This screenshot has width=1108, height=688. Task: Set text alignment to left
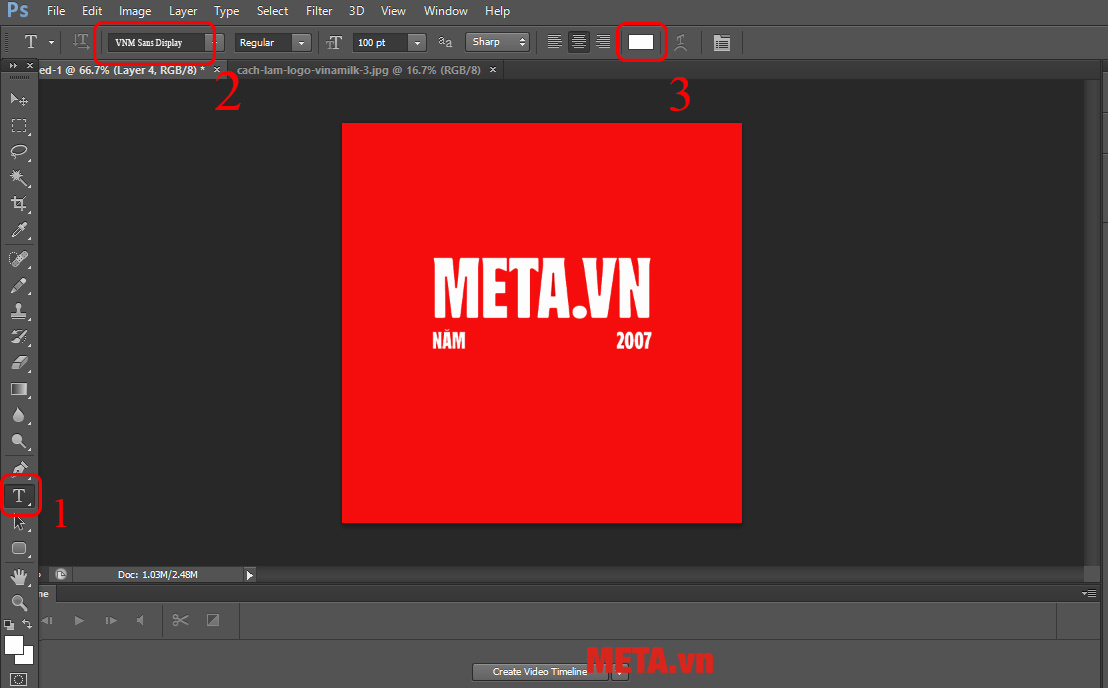[x=555, y=42]
